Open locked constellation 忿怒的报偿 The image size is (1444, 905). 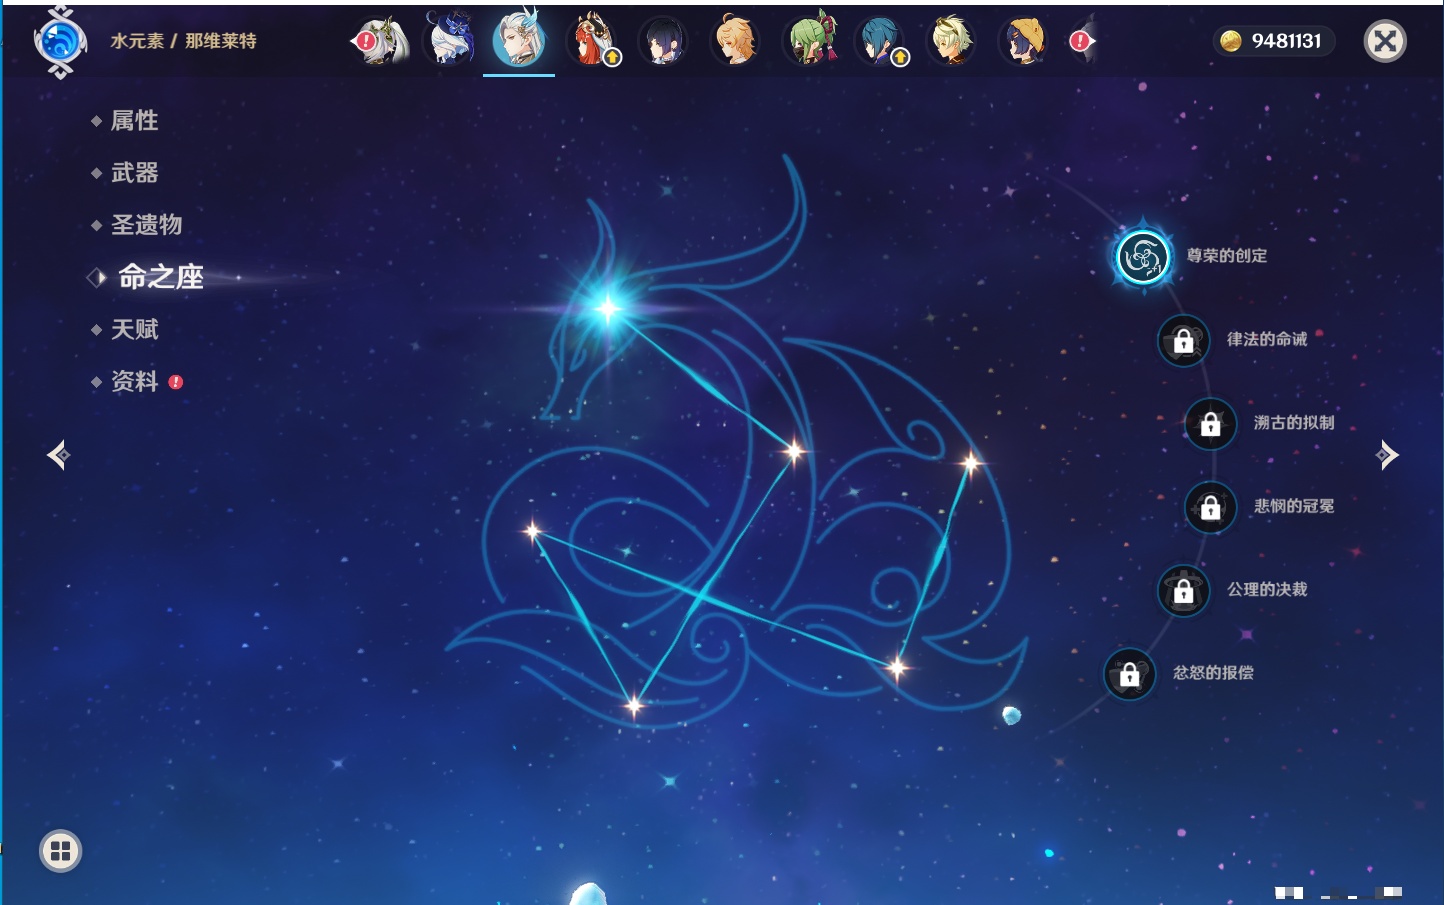click(x=1129, y=674)
